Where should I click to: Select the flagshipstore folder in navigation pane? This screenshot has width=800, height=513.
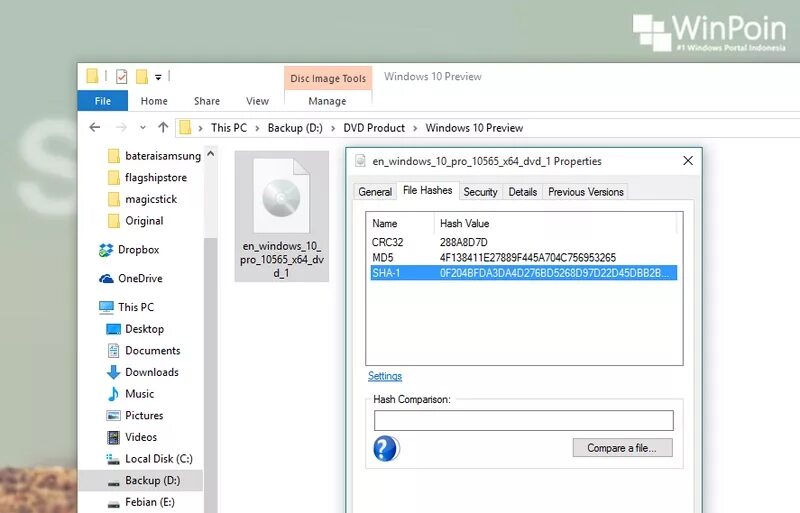coord(147,178)
